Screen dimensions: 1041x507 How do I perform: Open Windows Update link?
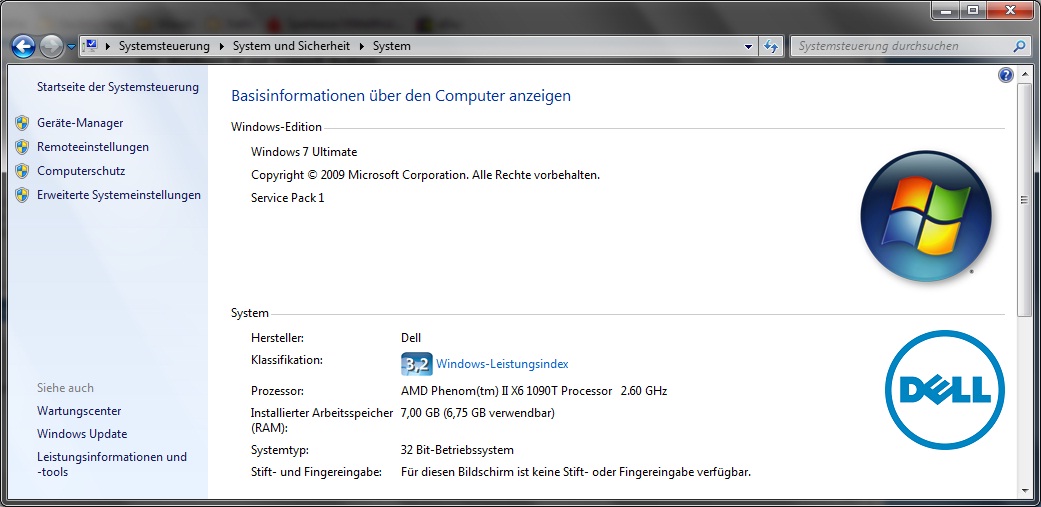(x=82, y=434)
